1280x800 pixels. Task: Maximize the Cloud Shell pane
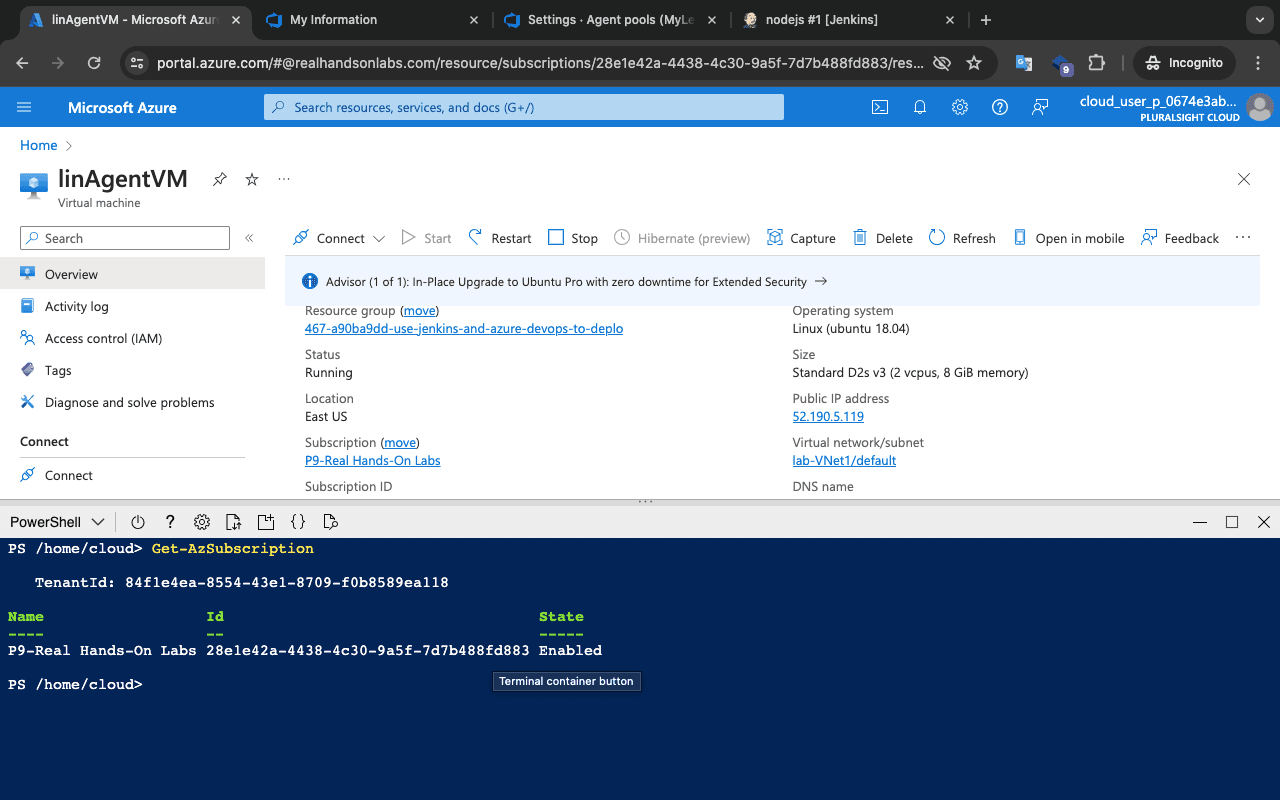coord(1232,522)
